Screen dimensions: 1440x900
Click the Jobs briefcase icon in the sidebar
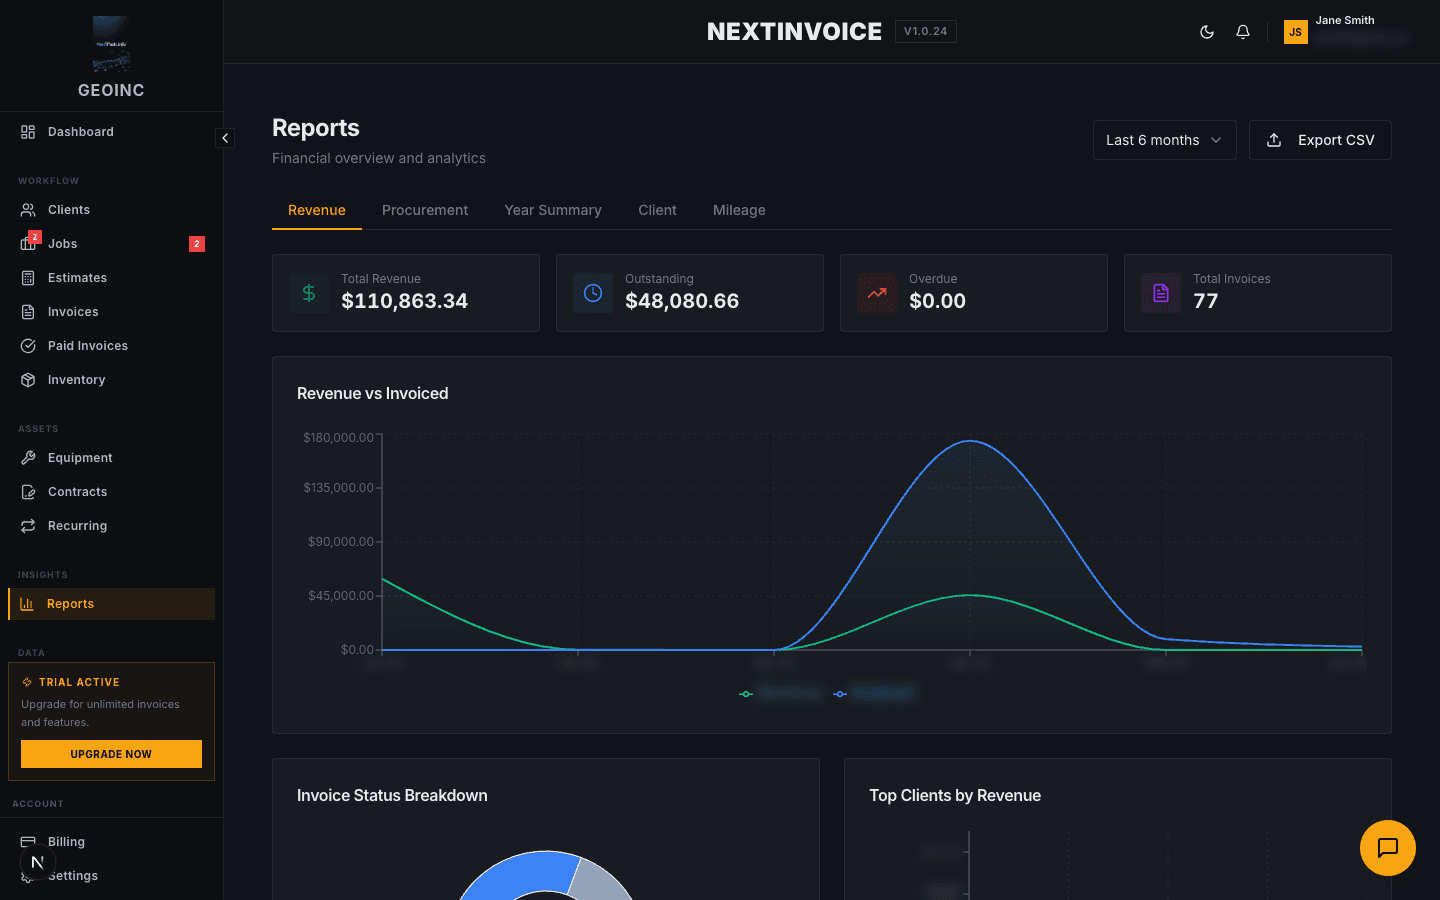tap(28, 244)
